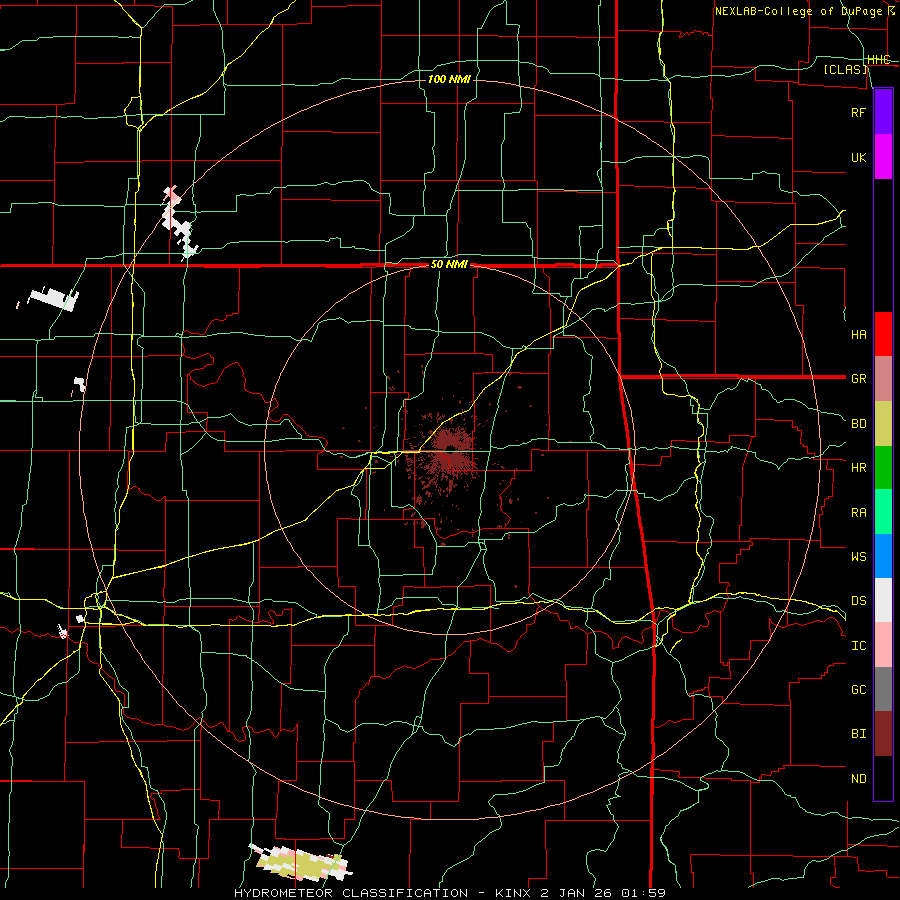
Task: Select the white DS legend swatch
Action: pos(883,600)
